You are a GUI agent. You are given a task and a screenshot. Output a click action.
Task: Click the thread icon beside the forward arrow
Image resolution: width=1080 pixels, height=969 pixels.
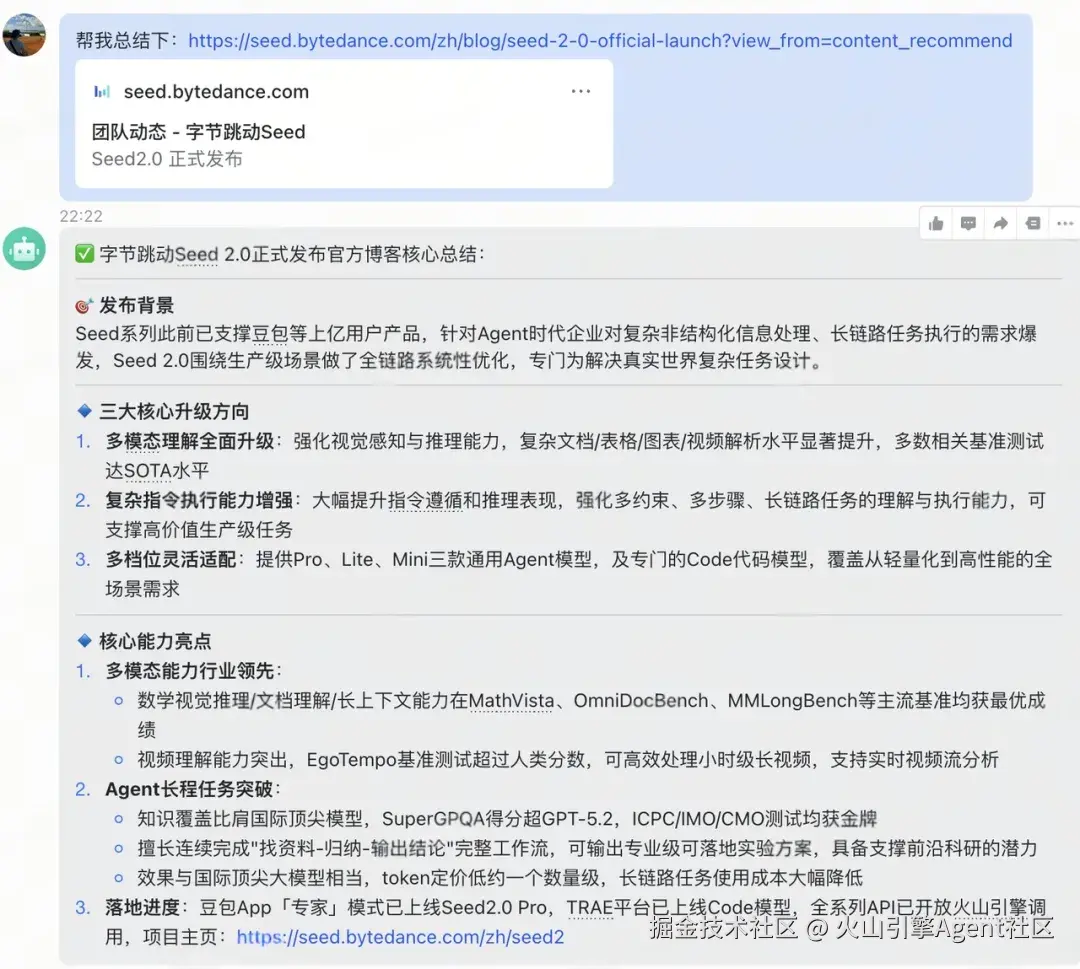coord(1032,223)
